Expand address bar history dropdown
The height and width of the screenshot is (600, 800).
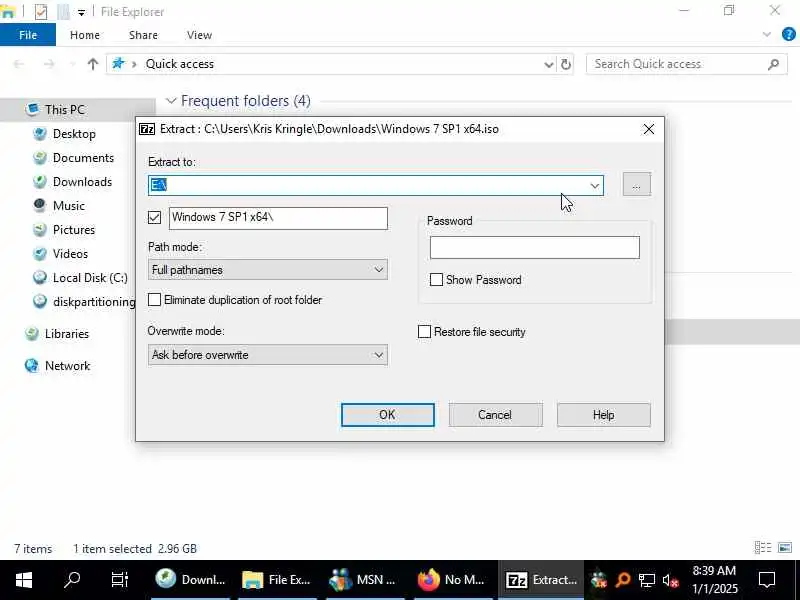coord(548,65)
